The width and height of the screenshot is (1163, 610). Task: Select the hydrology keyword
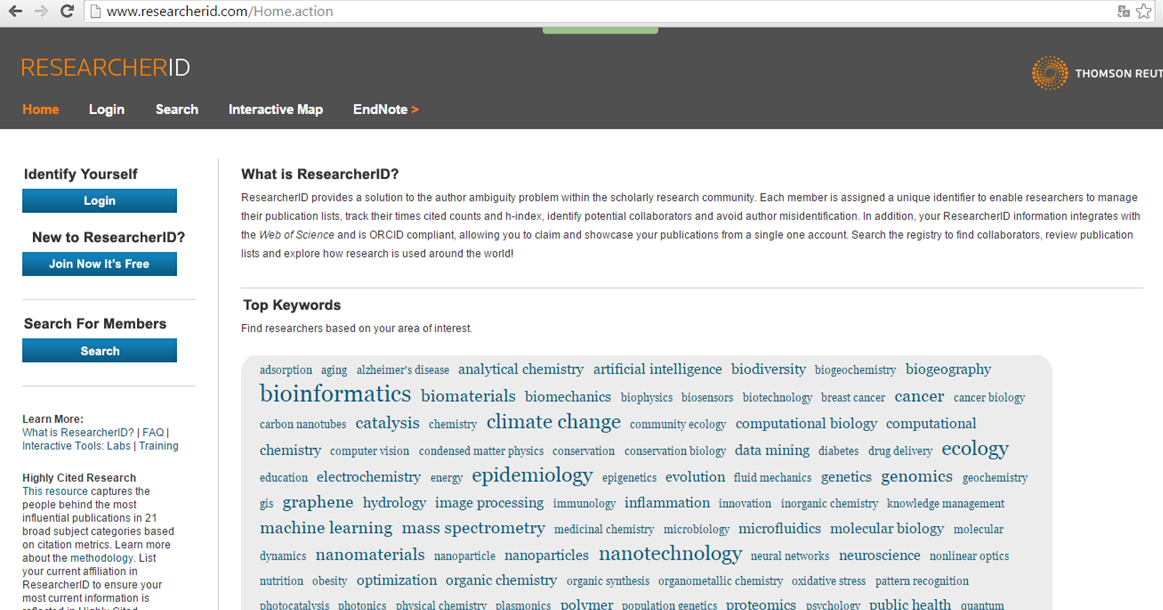tap(394, 502)
